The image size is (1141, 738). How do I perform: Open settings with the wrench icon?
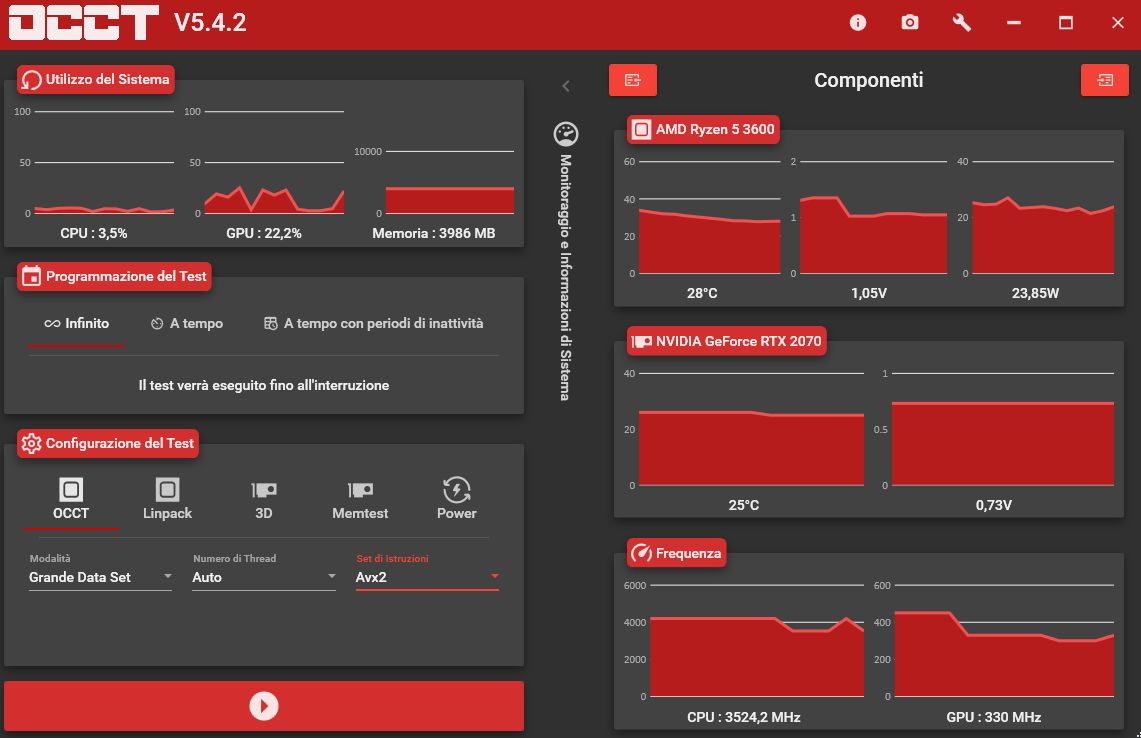961,23
